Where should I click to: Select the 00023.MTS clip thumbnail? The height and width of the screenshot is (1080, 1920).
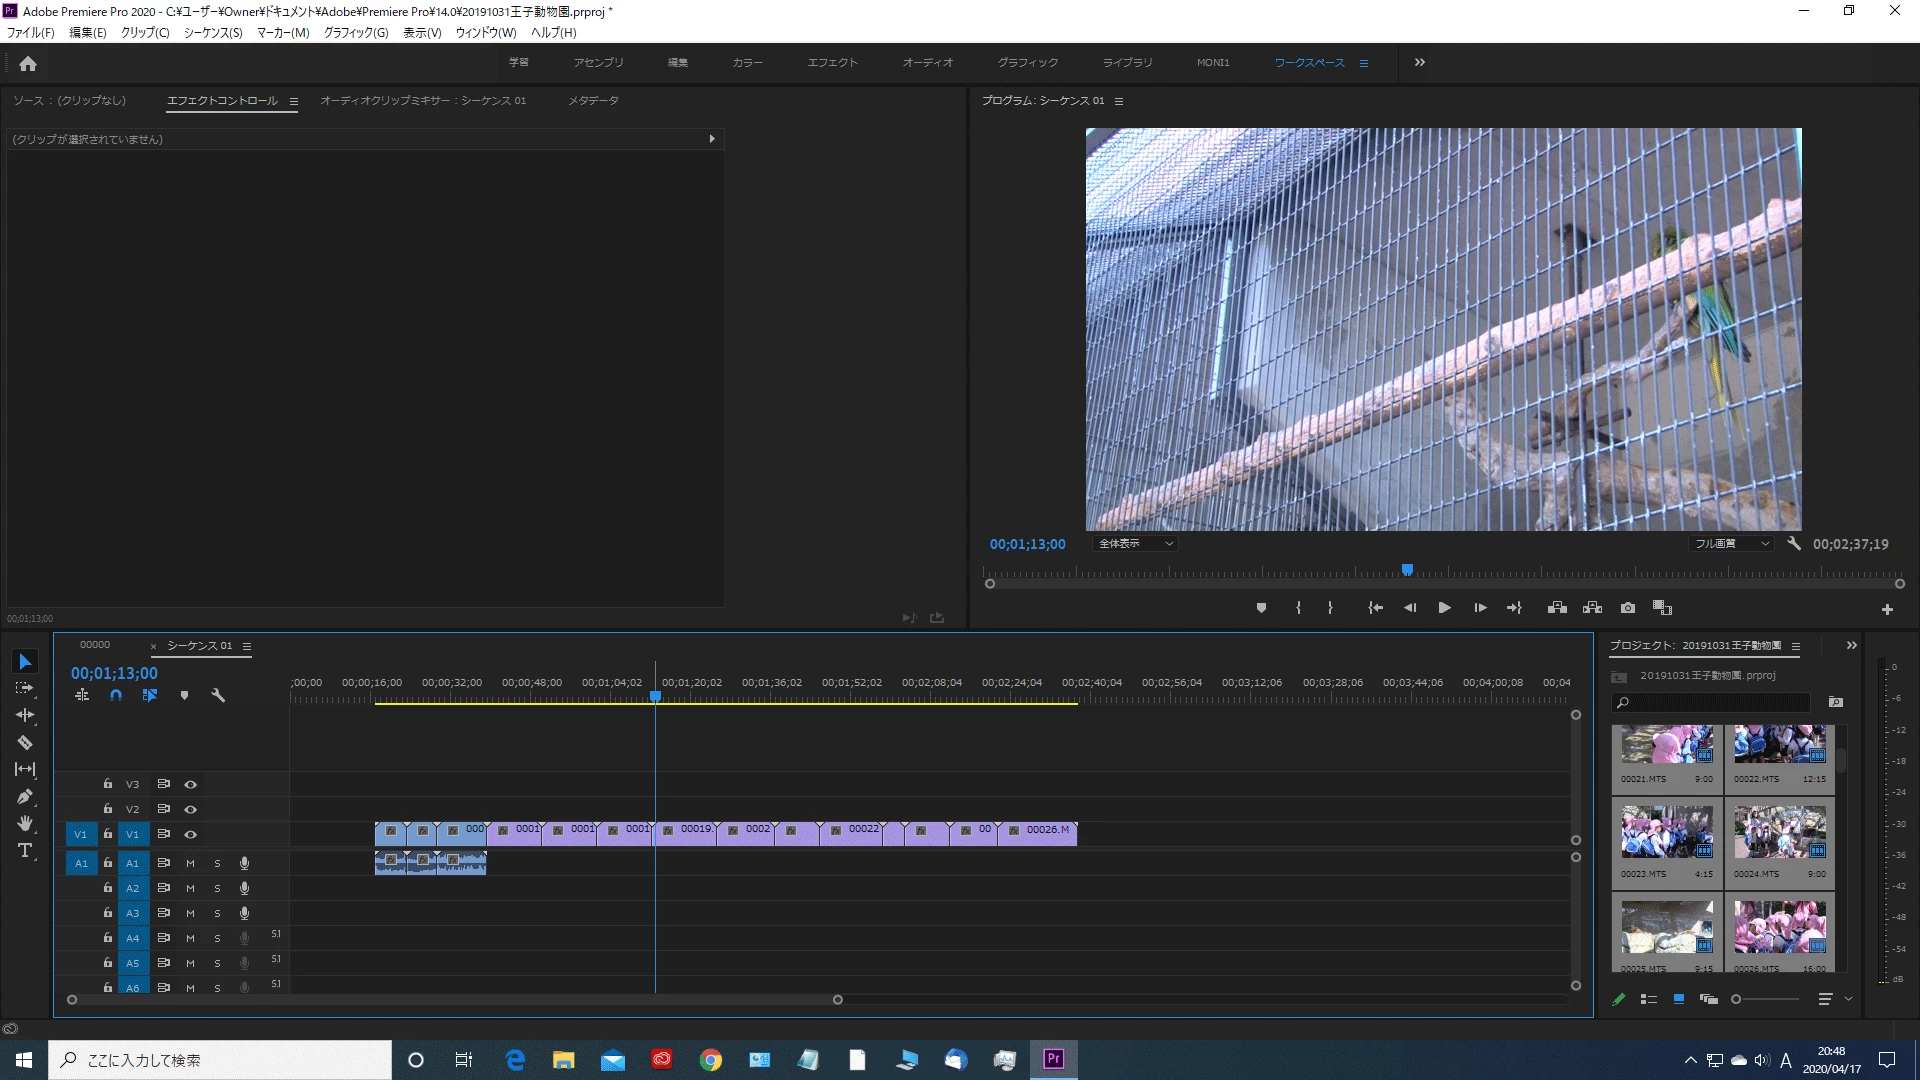1665,833
